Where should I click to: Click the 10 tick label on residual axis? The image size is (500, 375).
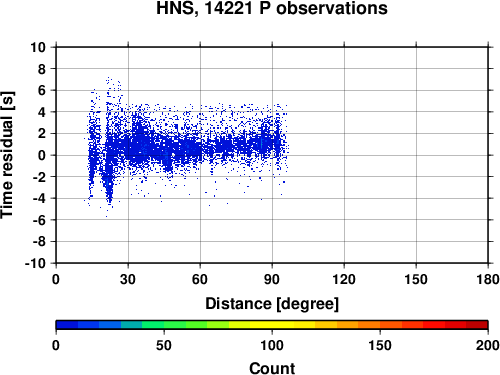[38, 47]
